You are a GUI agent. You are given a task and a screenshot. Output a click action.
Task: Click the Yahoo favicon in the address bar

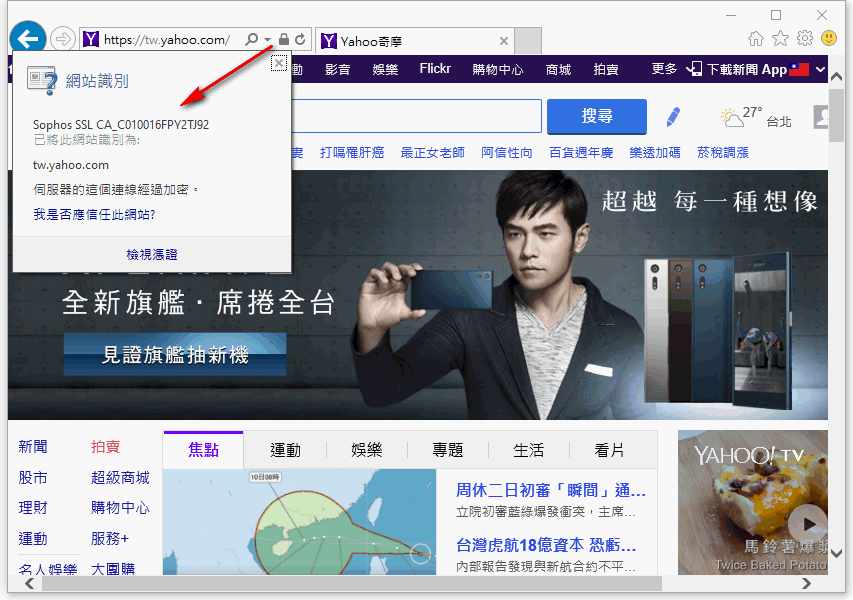(91, 39)
